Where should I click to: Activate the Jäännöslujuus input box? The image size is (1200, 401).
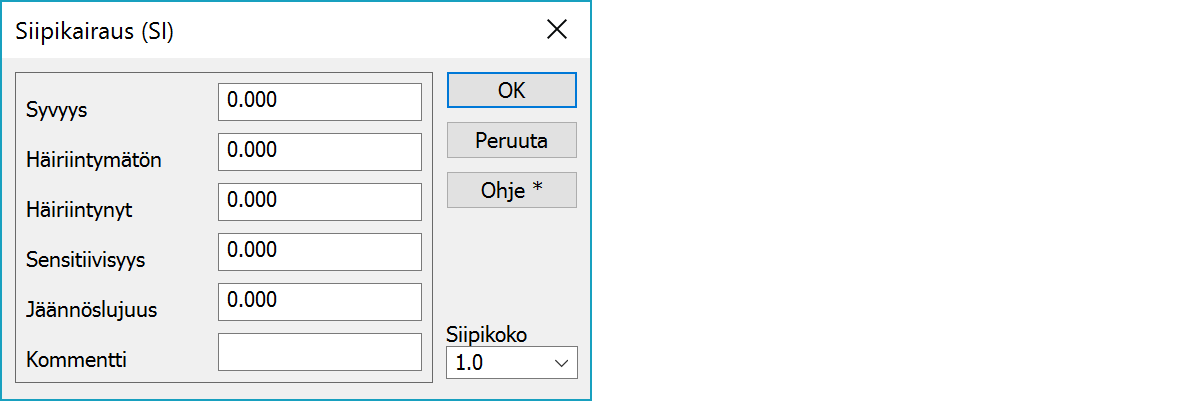click(x=319, y=301)
